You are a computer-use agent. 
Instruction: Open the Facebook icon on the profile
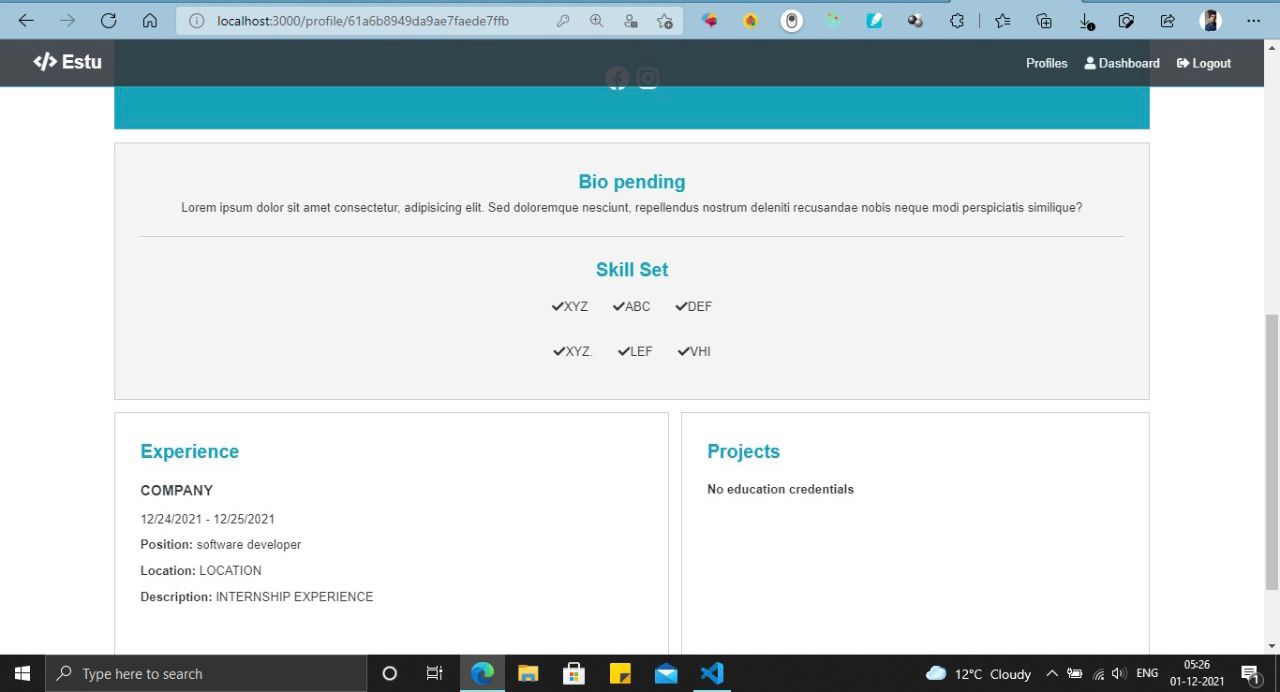point(617,78)
